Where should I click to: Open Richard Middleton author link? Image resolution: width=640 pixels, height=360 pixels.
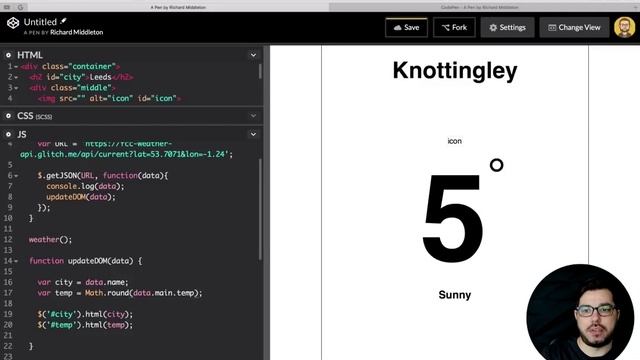pyautogui.click(x=76, y=32)
